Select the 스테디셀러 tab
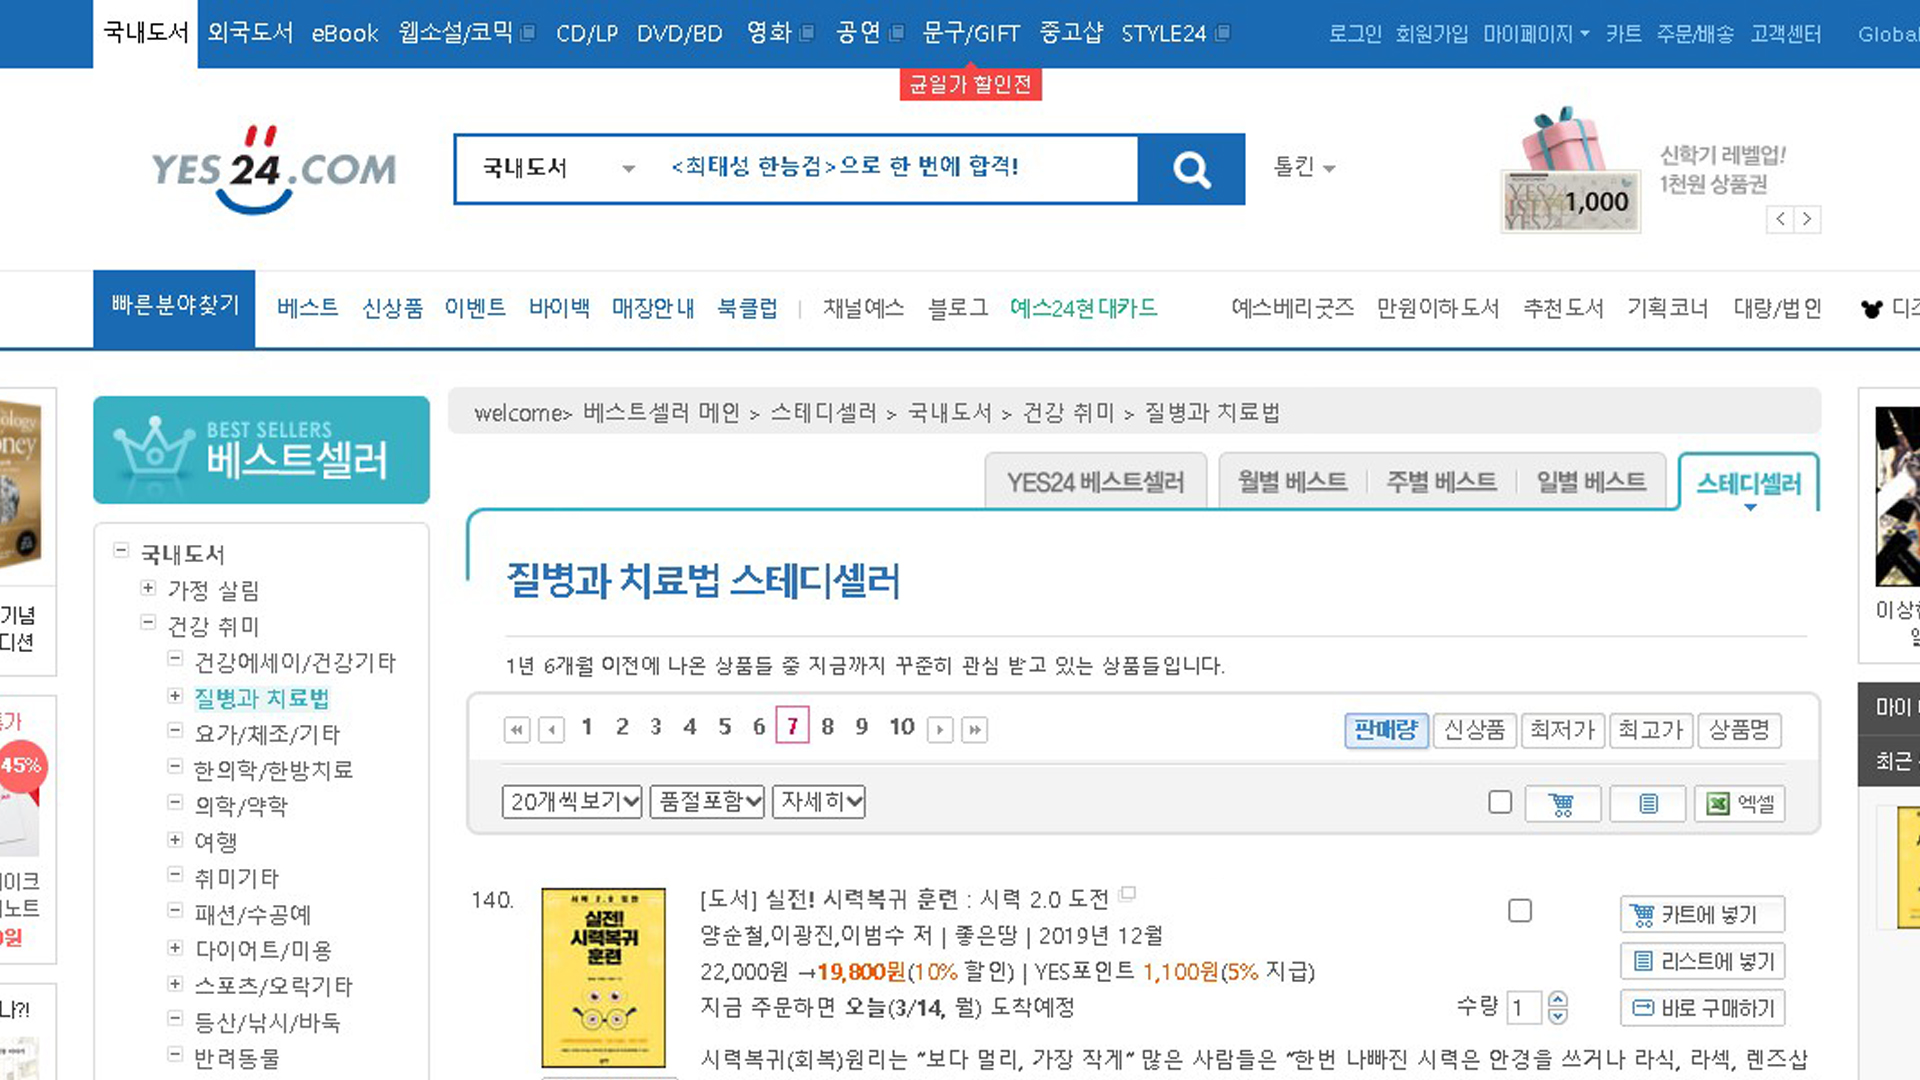The height and width of the screenshot is (1080, 1920). pos(1749,484)
